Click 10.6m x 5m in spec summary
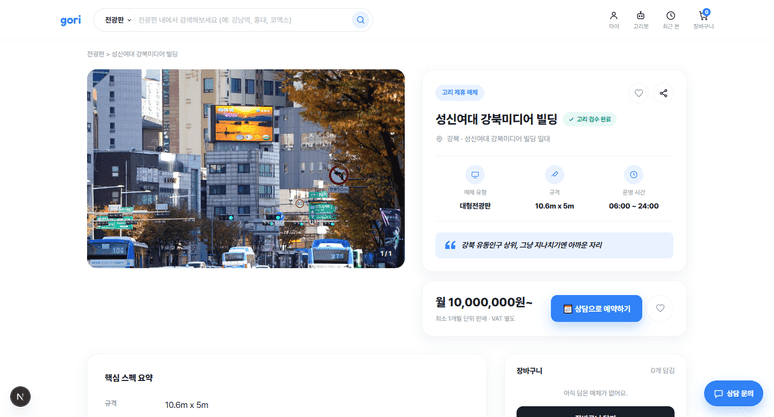The height and width of the screenshot is (417, 774). (x=187, y=405)
